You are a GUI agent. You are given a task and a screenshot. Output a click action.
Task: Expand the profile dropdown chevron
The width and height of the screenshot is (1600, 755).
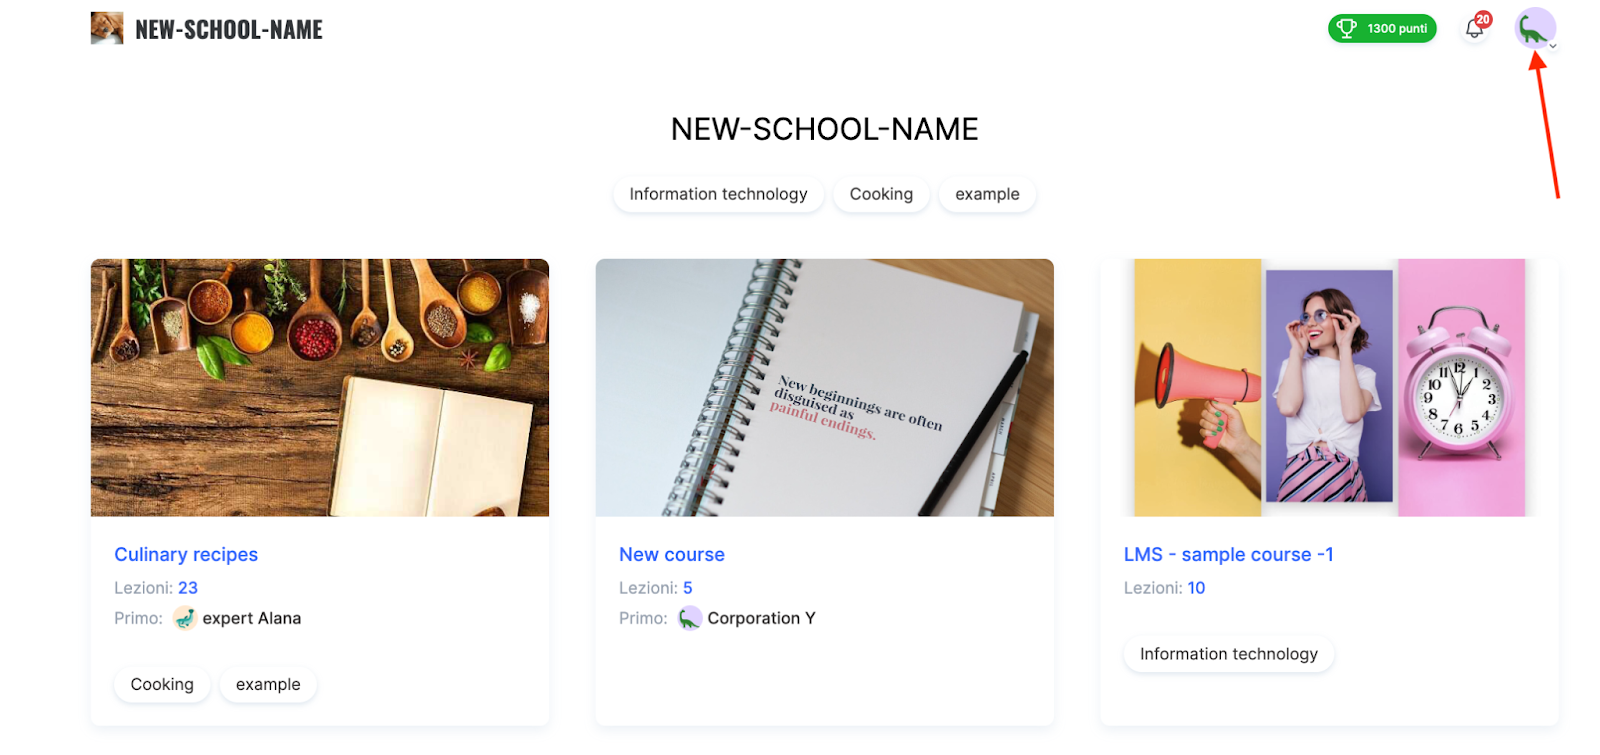click(1553, 46)
